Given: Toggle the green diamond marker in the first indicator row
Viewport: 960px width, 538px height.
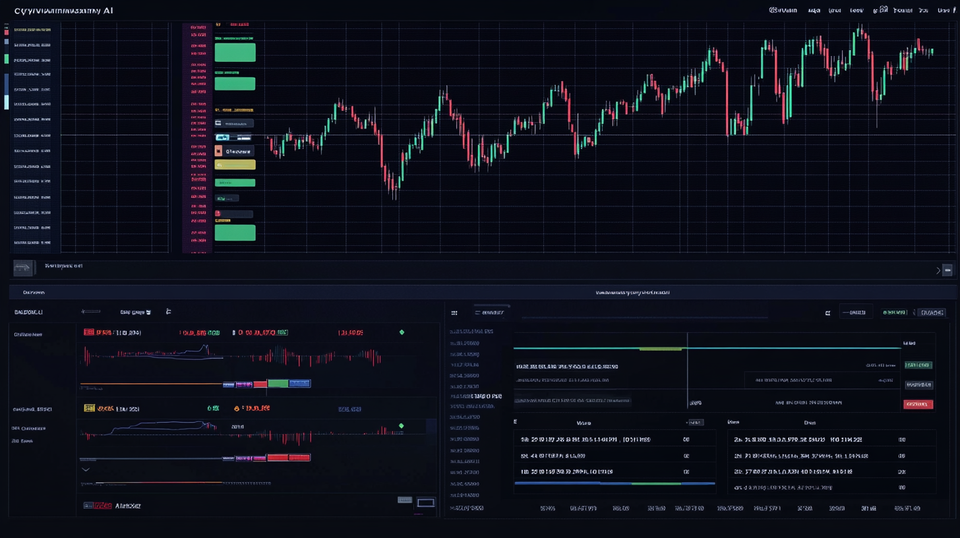Looking at the screenshot, I should (x=402, y=332).
